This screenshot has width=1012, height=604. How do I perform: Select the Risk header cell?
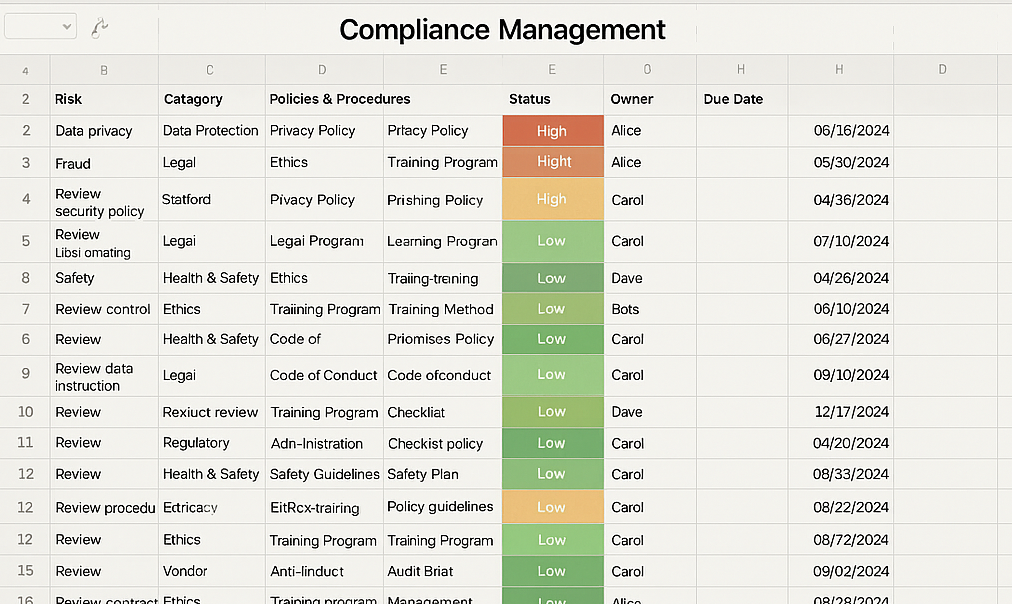(103, 99)
